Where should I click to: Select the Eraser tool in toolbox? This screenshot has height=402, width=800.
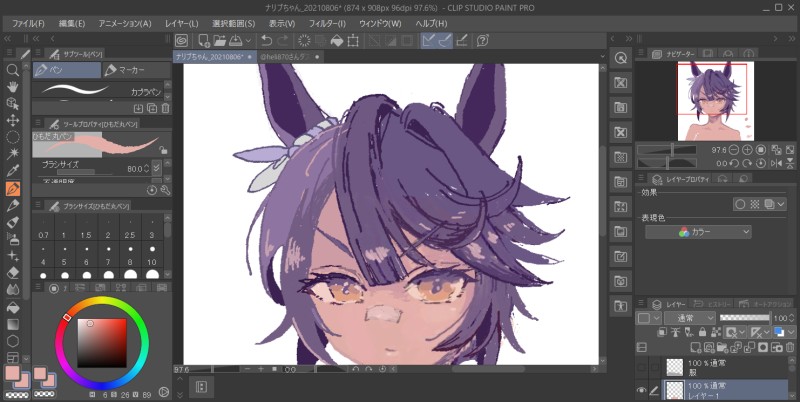click(x=13, y=272)
